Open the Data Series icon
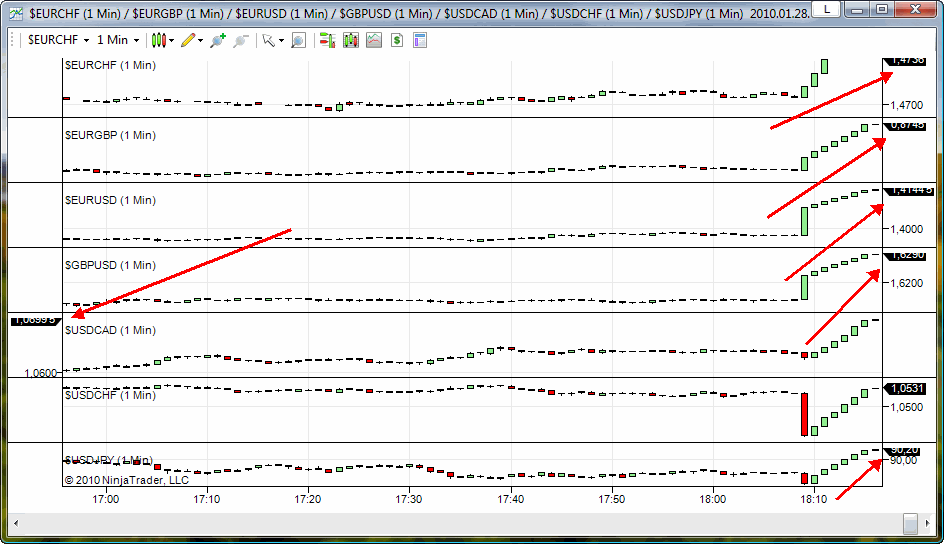Screen dimensions: 944x544 click(x=350, y=40)
